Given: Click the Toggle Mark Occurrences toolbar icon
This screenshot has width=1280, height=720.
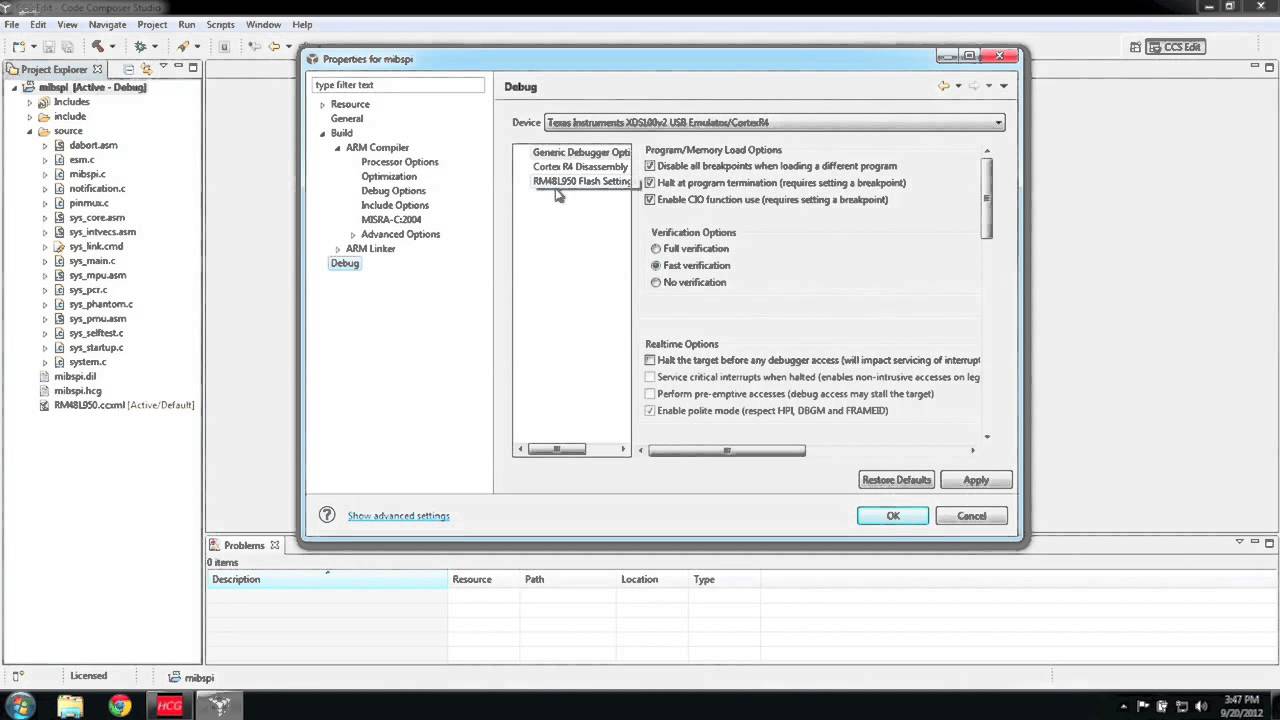Looking at the screenshot, I should pyautogui.click(x=224, y=47).
